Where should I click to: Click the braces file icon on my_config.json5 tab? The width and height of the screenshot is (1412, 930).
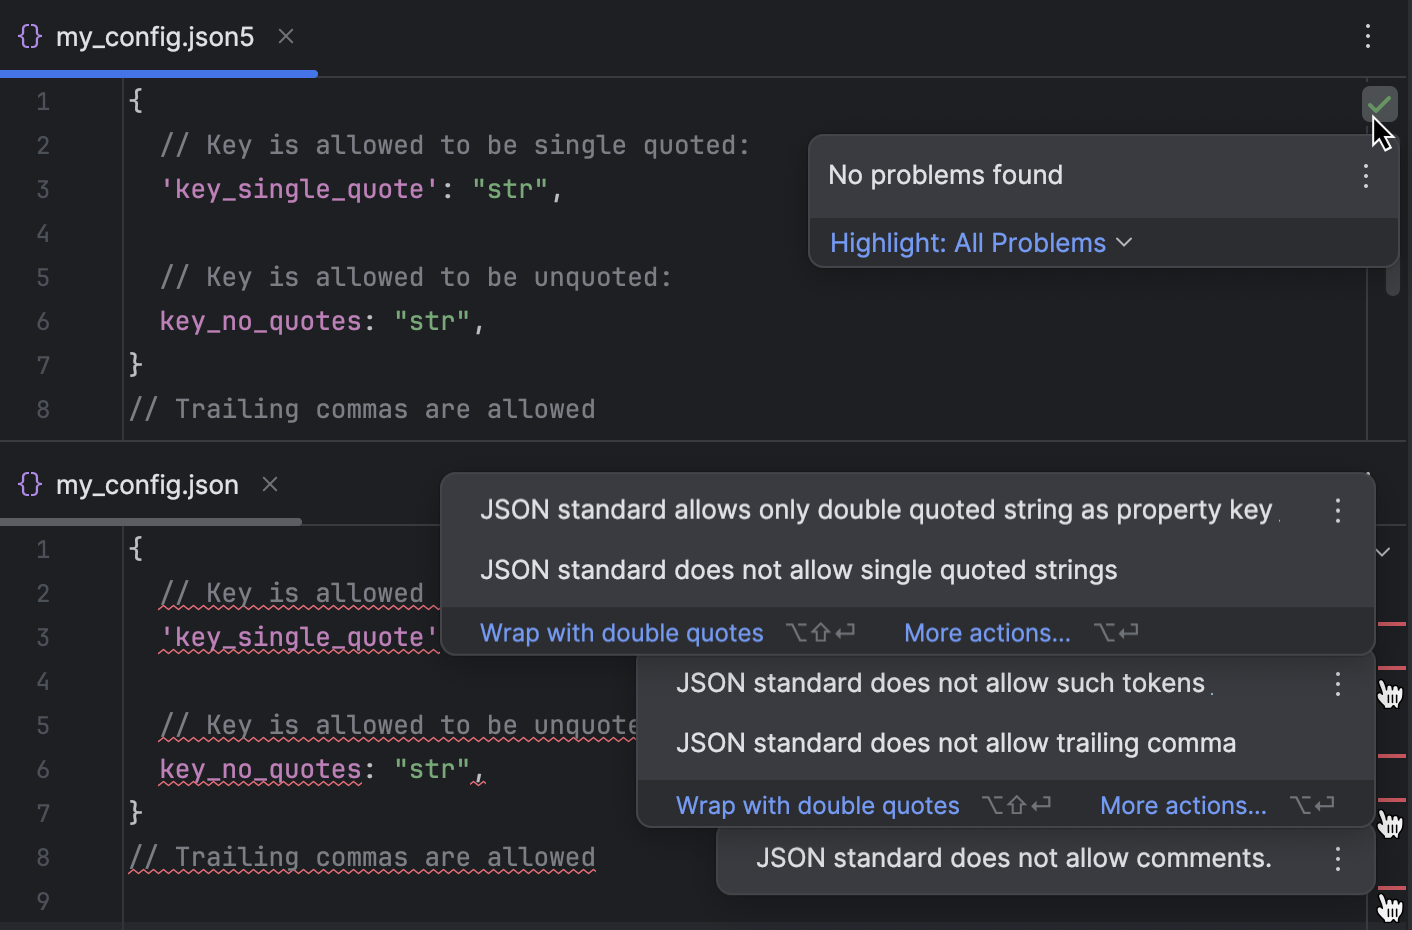(x=29, y=36)
